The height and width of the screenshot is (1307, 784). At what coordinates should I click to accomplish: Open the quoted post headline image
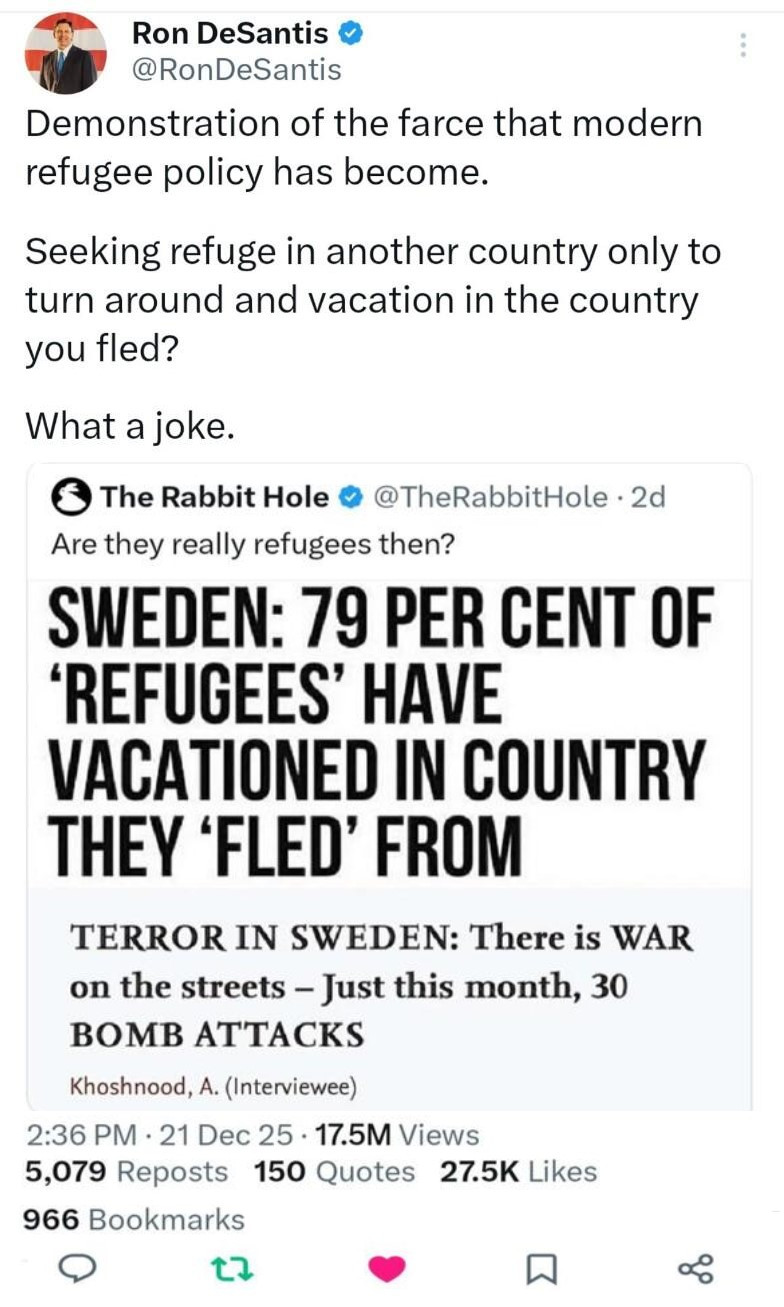(x=390, y=730)
